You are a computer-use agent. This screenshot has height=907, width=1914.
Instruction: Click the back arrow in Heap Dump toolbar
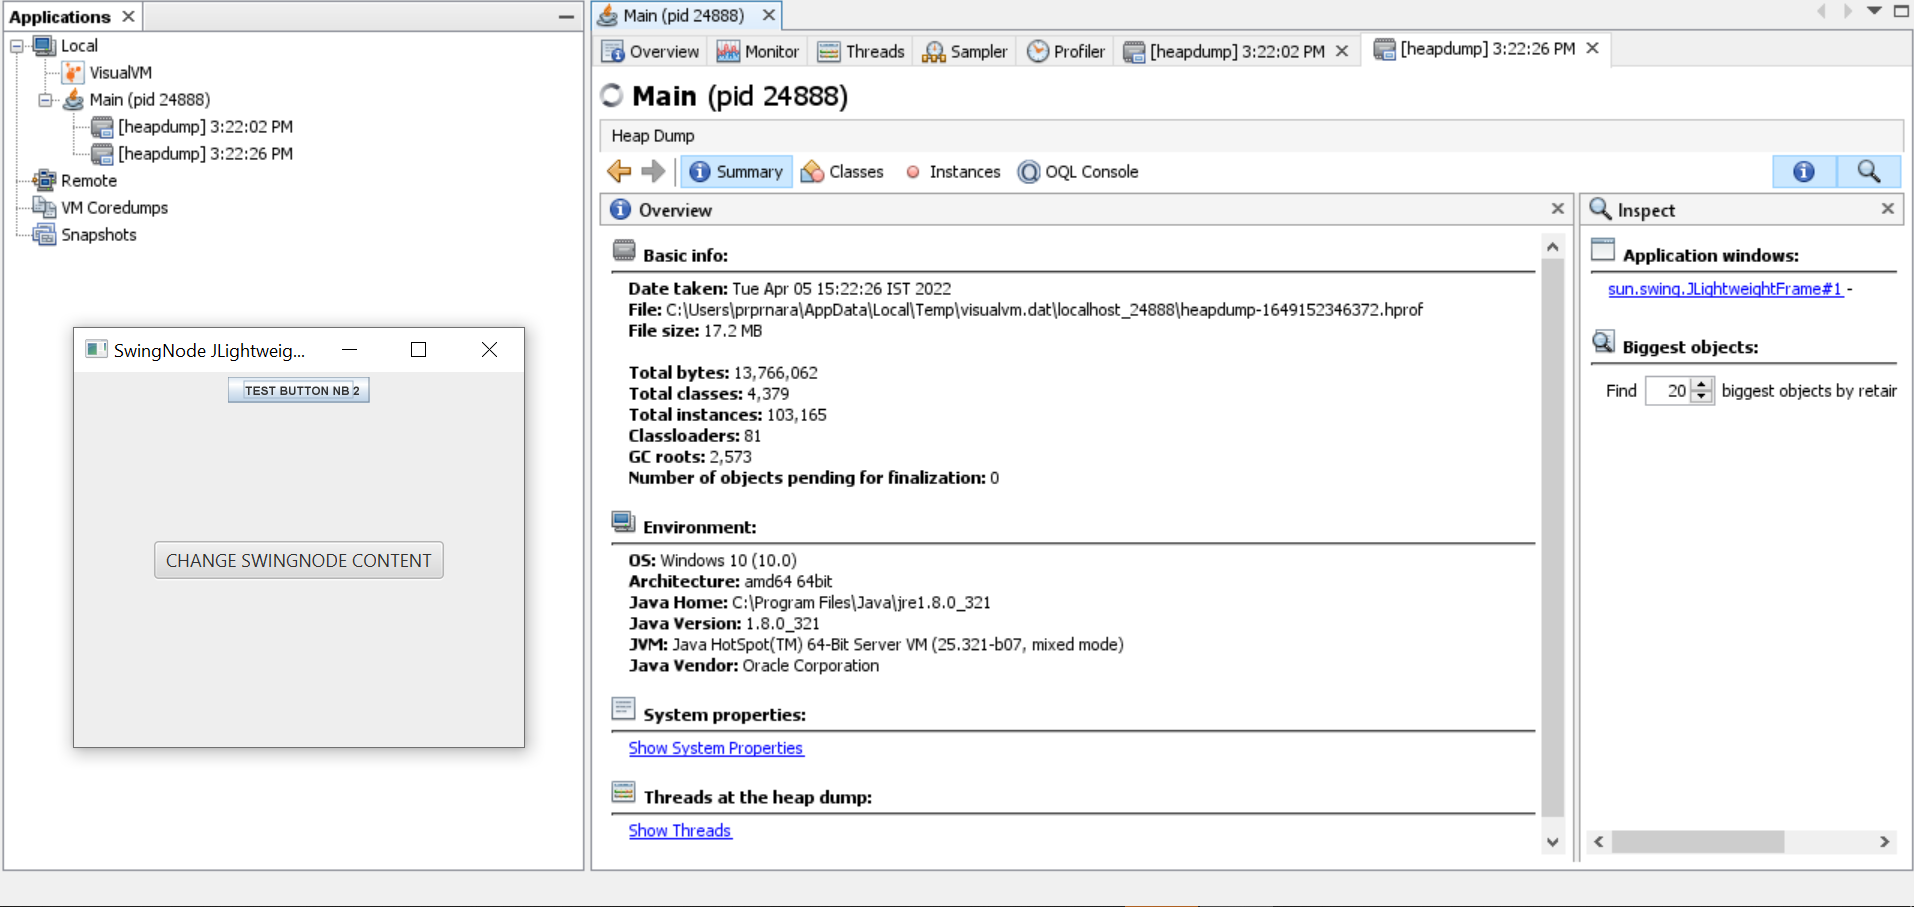(619, 172)
